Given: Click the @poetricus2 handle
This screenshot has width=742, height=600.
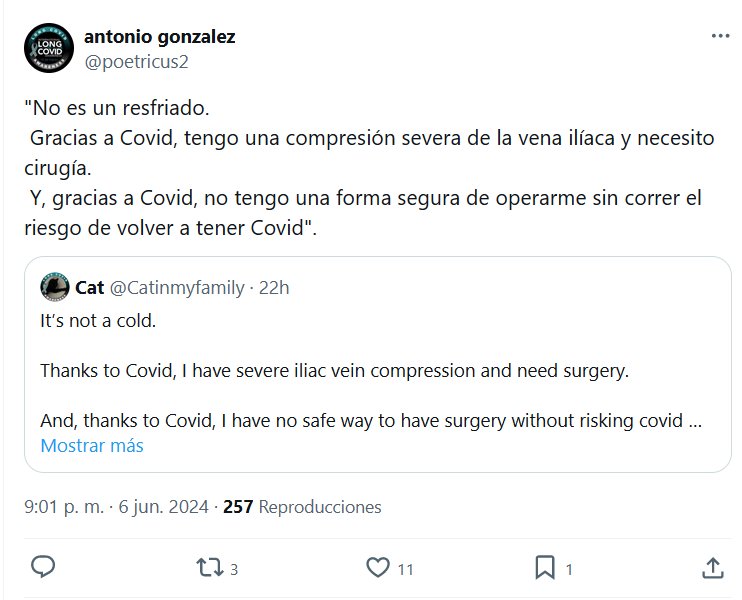Looking at the screenshot, I should [137, 61].
